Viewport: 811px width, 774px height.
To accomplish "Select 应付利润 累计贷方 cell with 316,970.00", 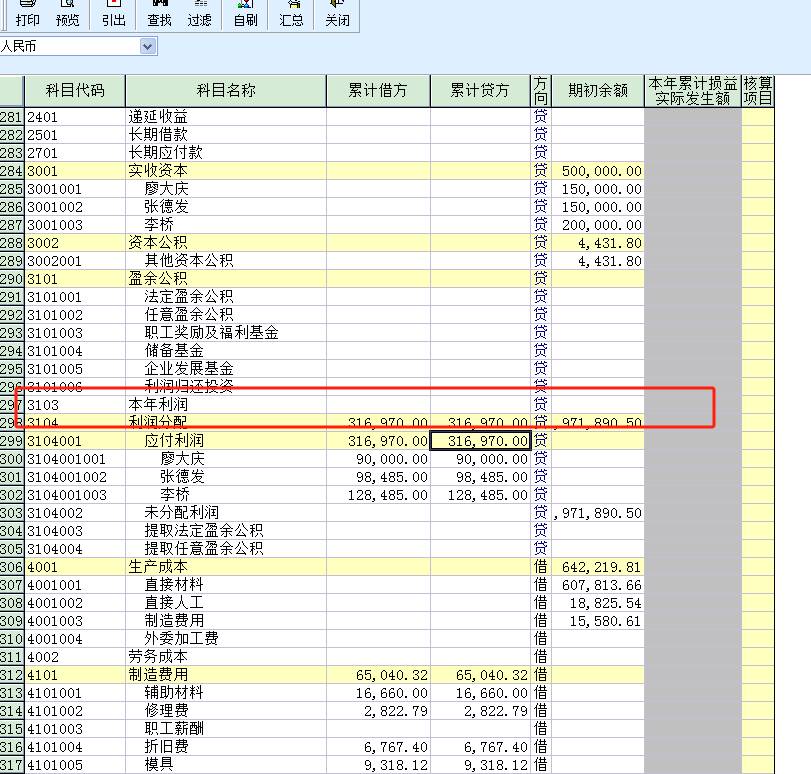I will click(x=481, y=441).
